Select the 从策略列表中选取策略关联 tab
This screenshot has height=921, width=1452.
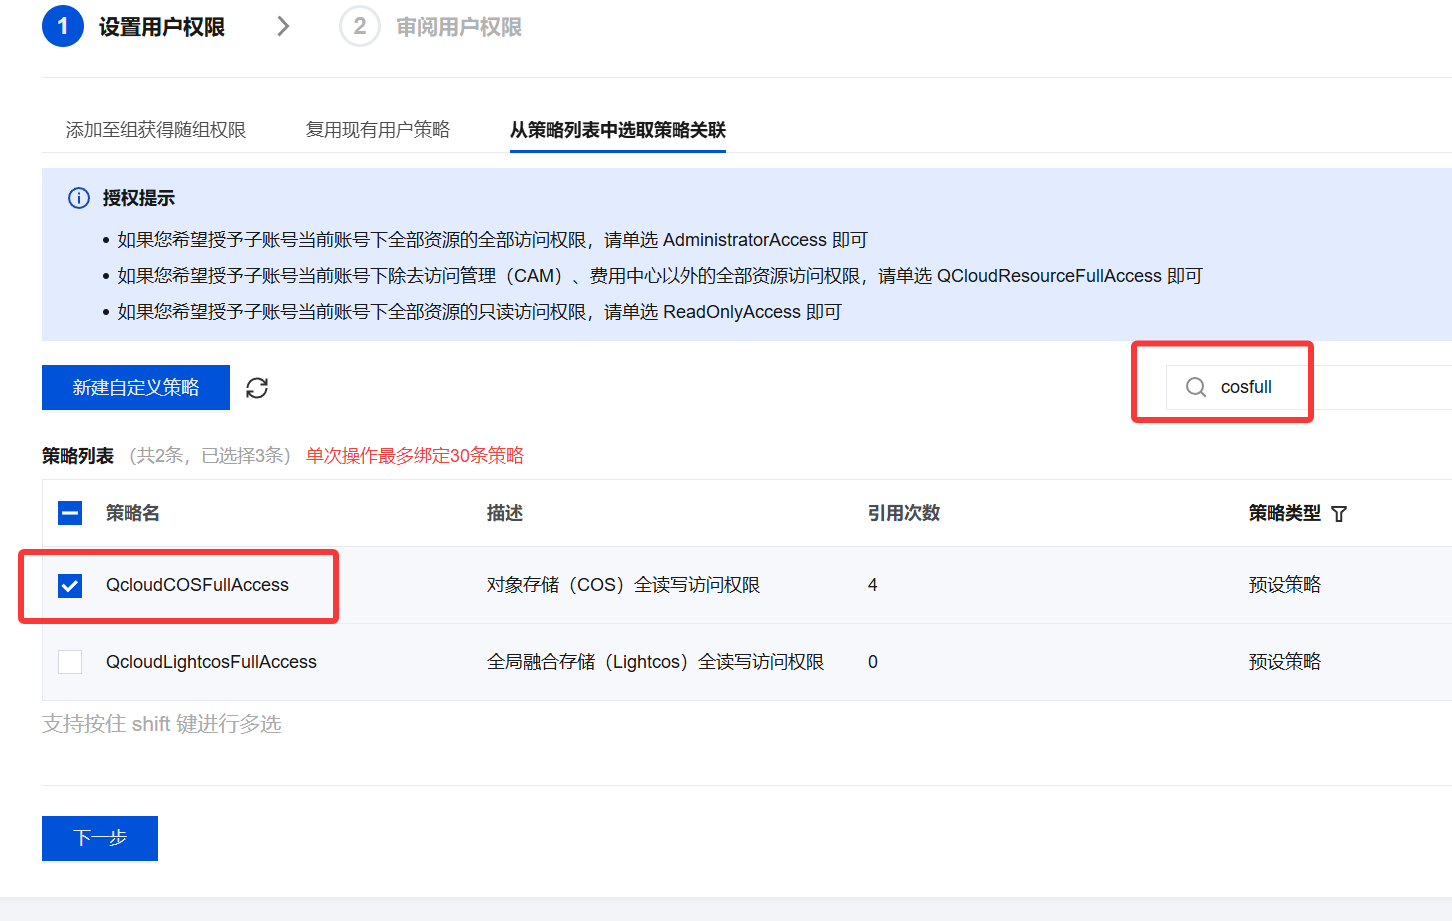(x=617, y=130)
